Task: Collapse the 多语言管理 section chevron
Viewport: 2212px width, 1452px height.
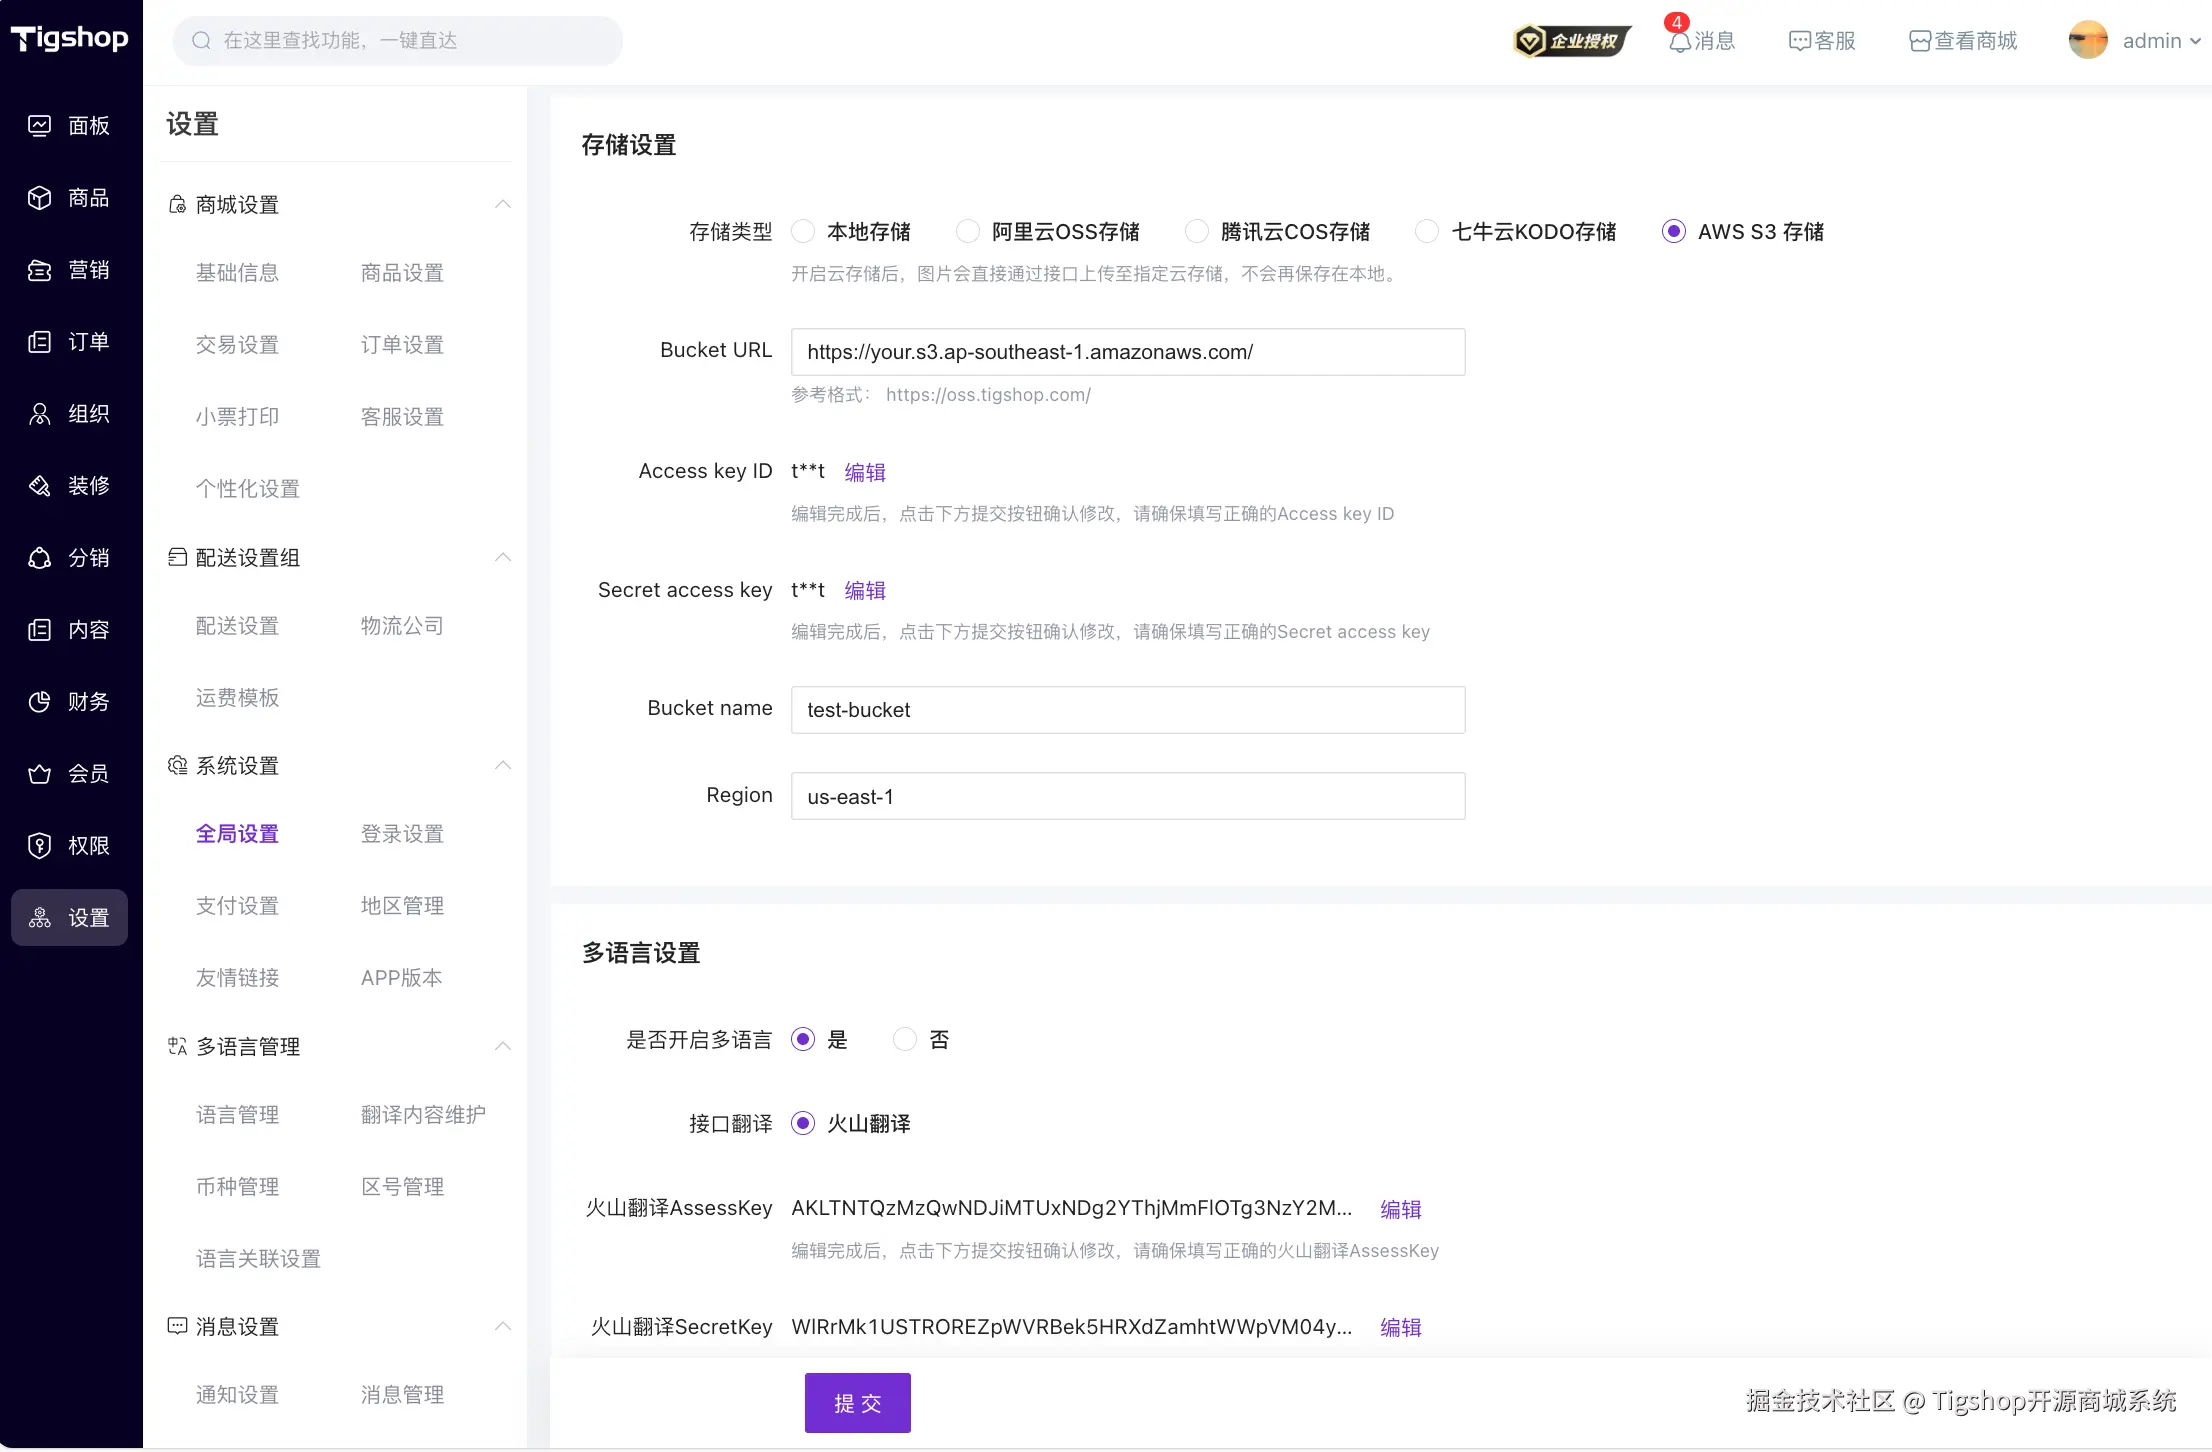Action: pyautogui.click(x=503, y=1047)
